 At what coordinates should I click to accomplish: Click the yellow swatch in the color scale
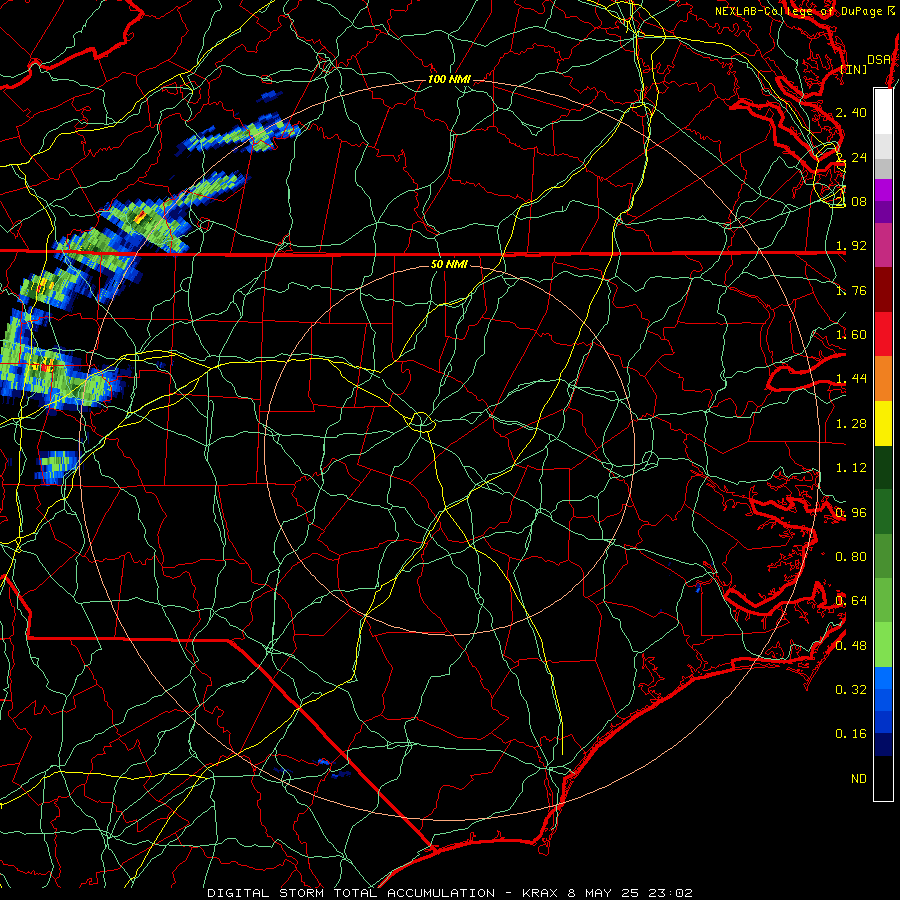pyautogui.click(x=883, y=424)
